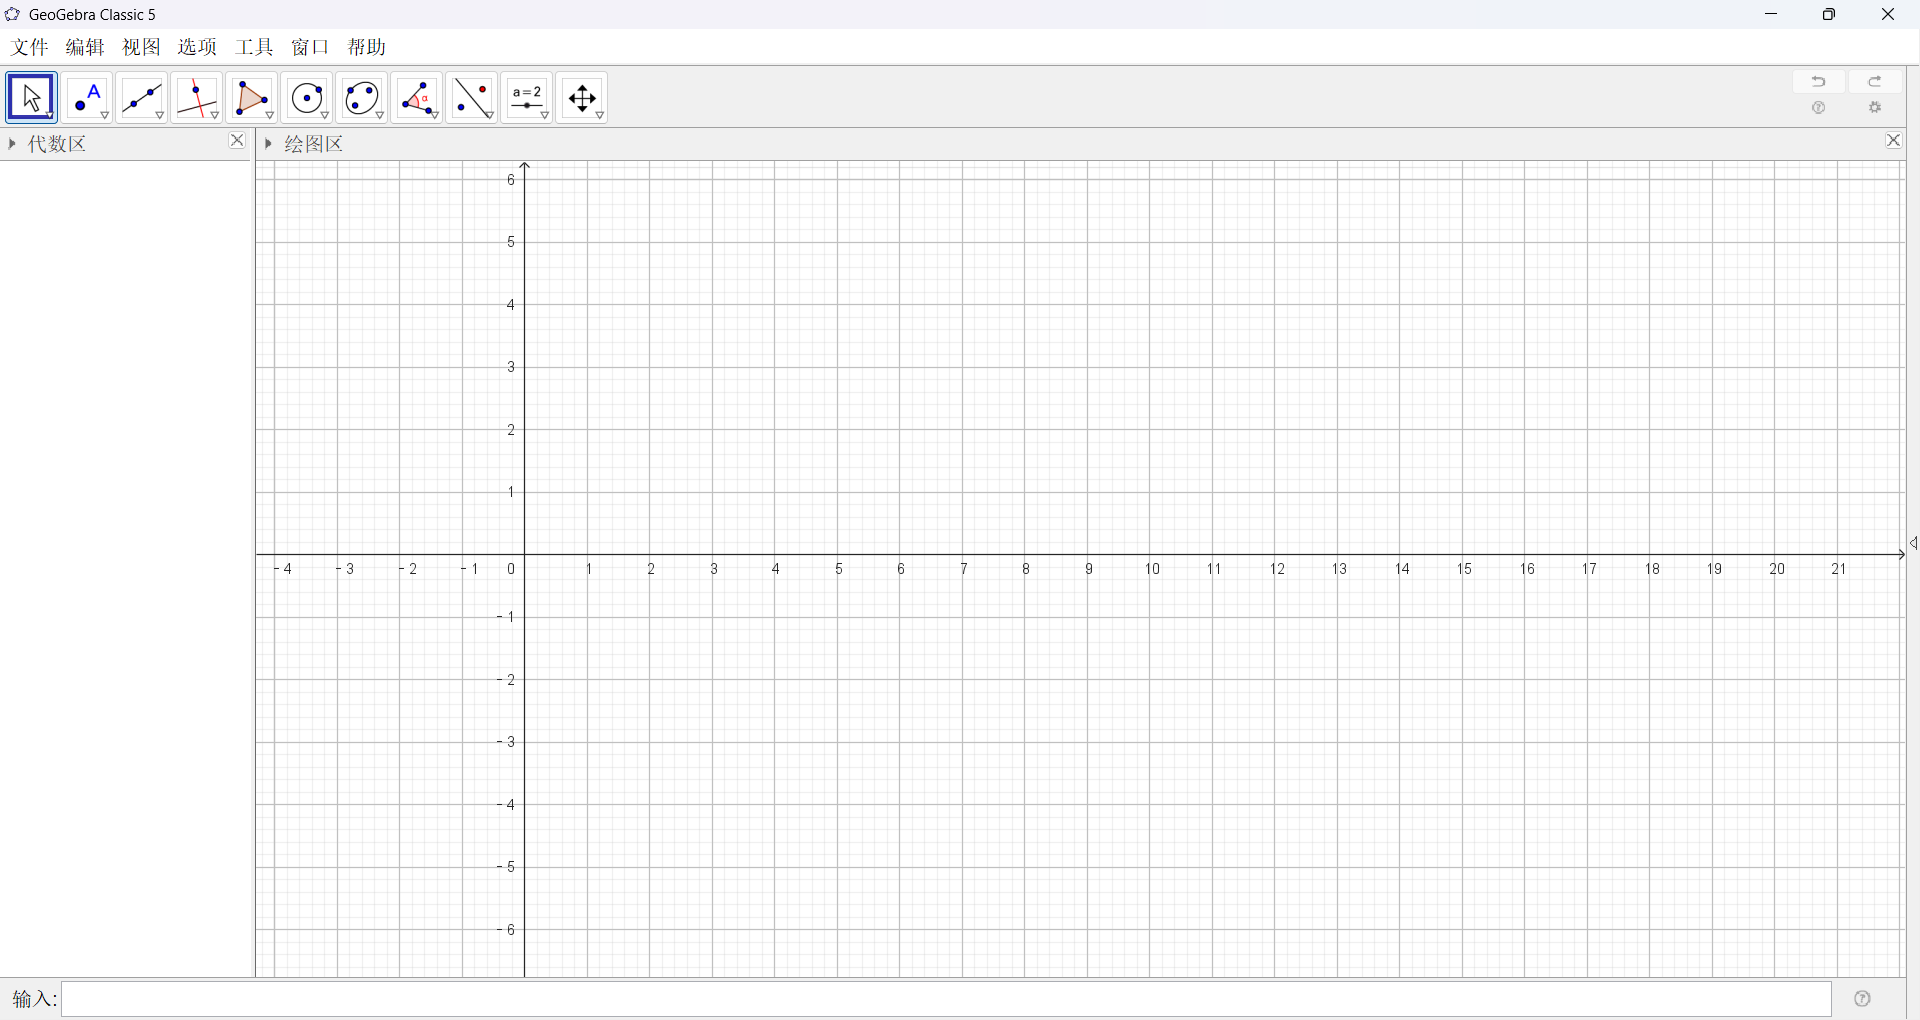Close the 绘图区 panel

tap(1894, 141)
